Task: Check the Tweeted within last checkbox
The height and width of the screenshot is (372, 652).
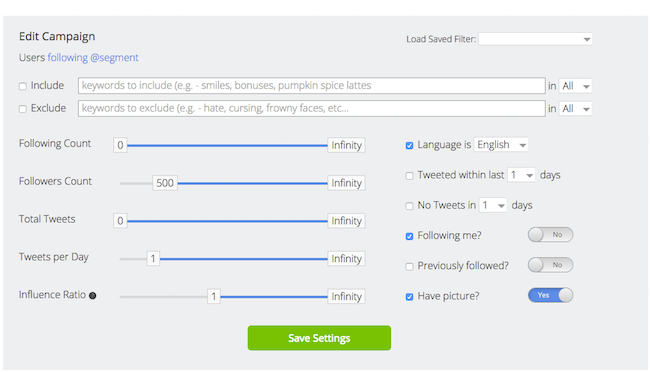Action: point(410,175)
